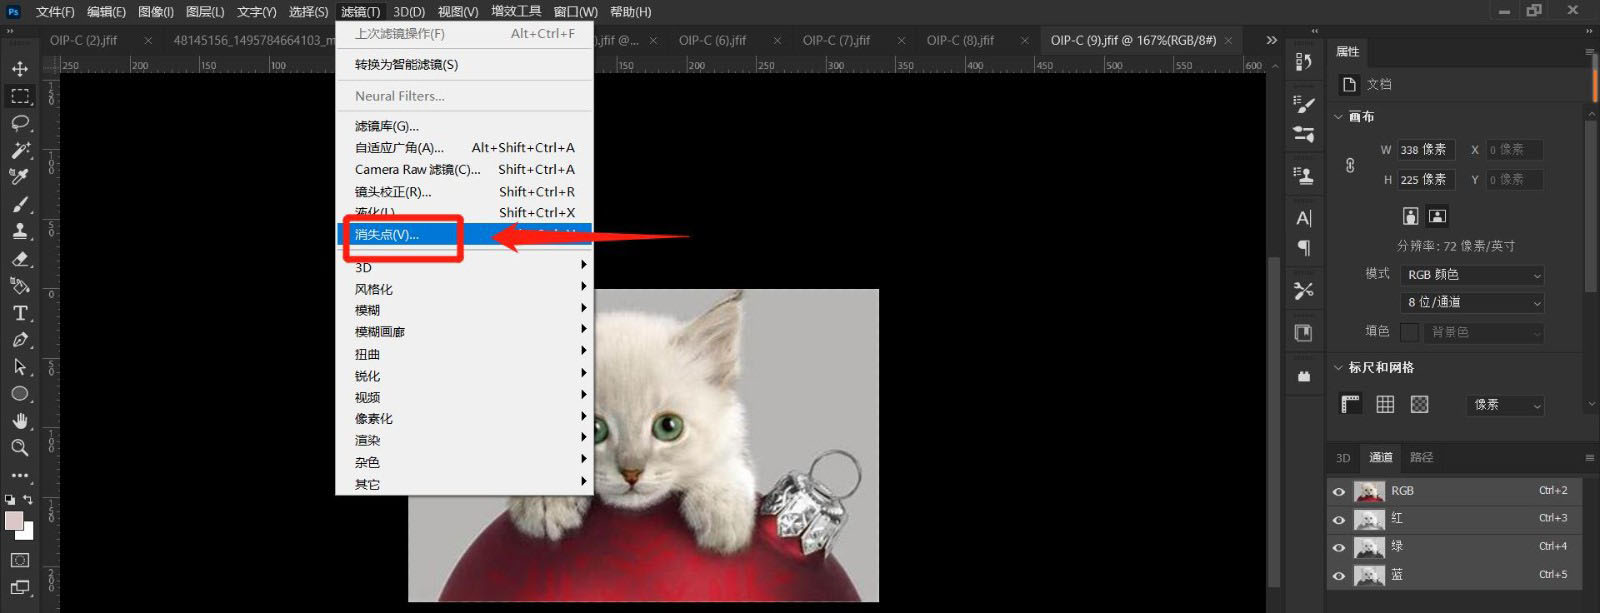Collapse the 标尺和网格 section
The height and width of the screenshot is (613, 1600).
[1338, 368]
